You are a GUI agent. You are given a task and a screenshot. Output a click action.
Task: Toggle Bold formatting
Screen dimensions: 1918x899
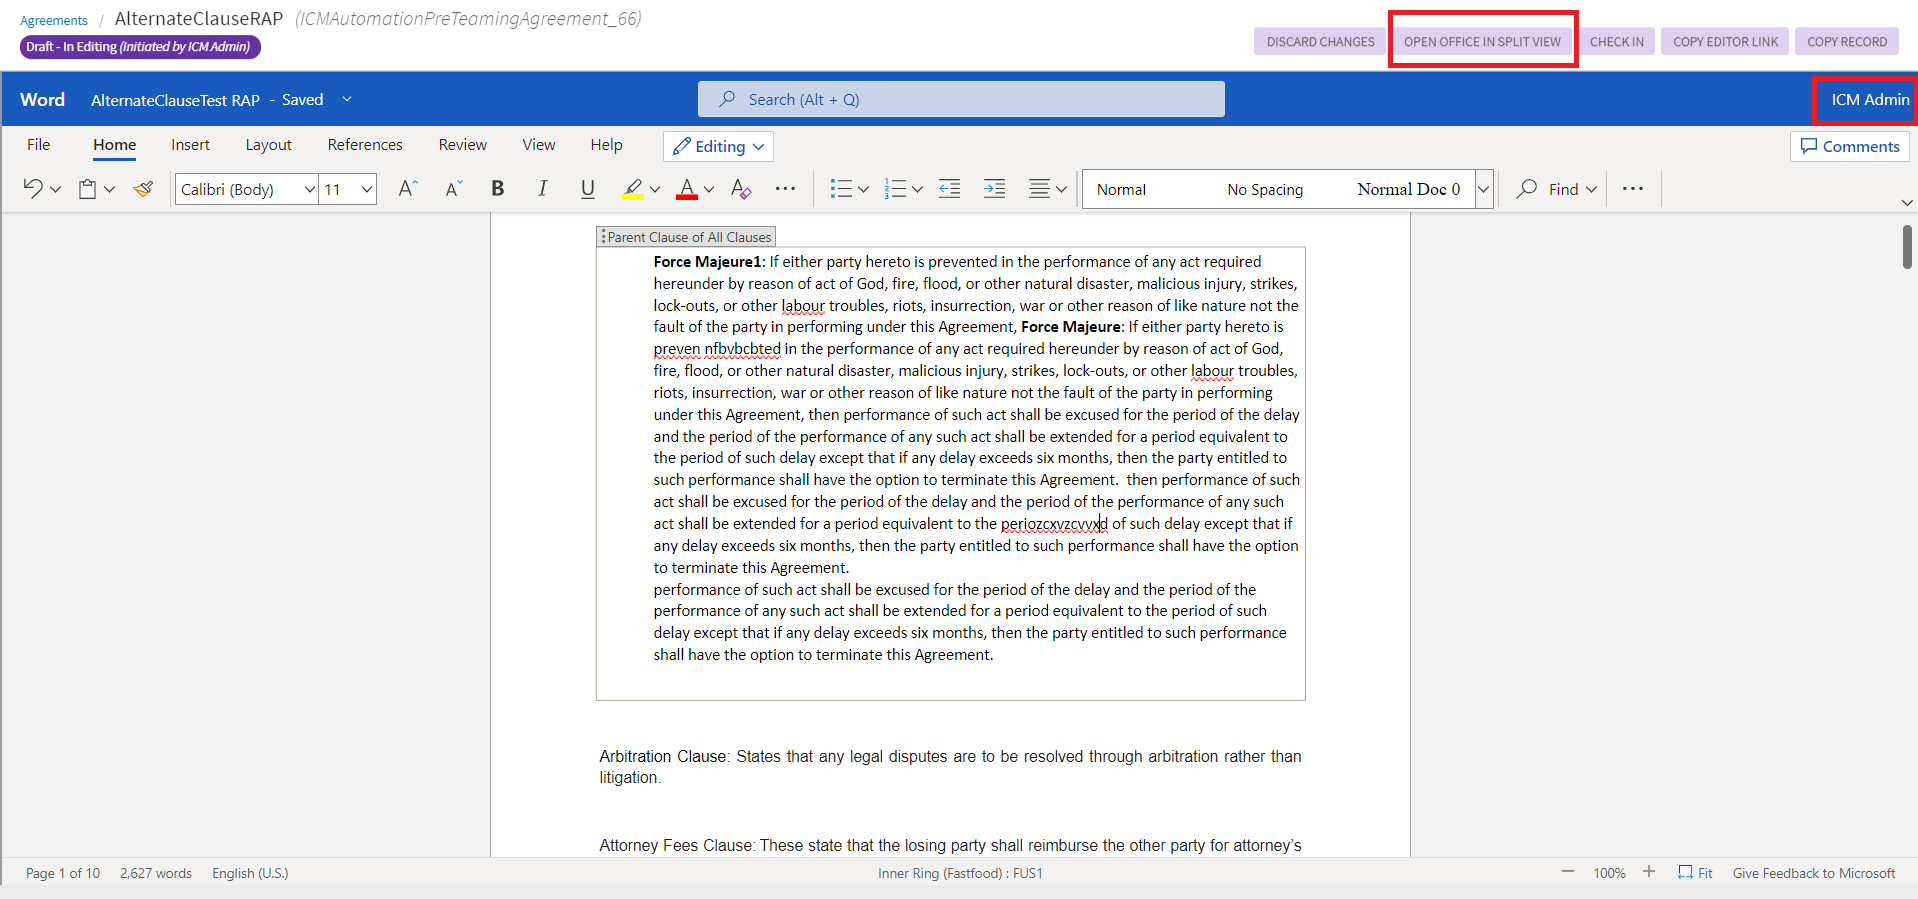pos(497,189)
